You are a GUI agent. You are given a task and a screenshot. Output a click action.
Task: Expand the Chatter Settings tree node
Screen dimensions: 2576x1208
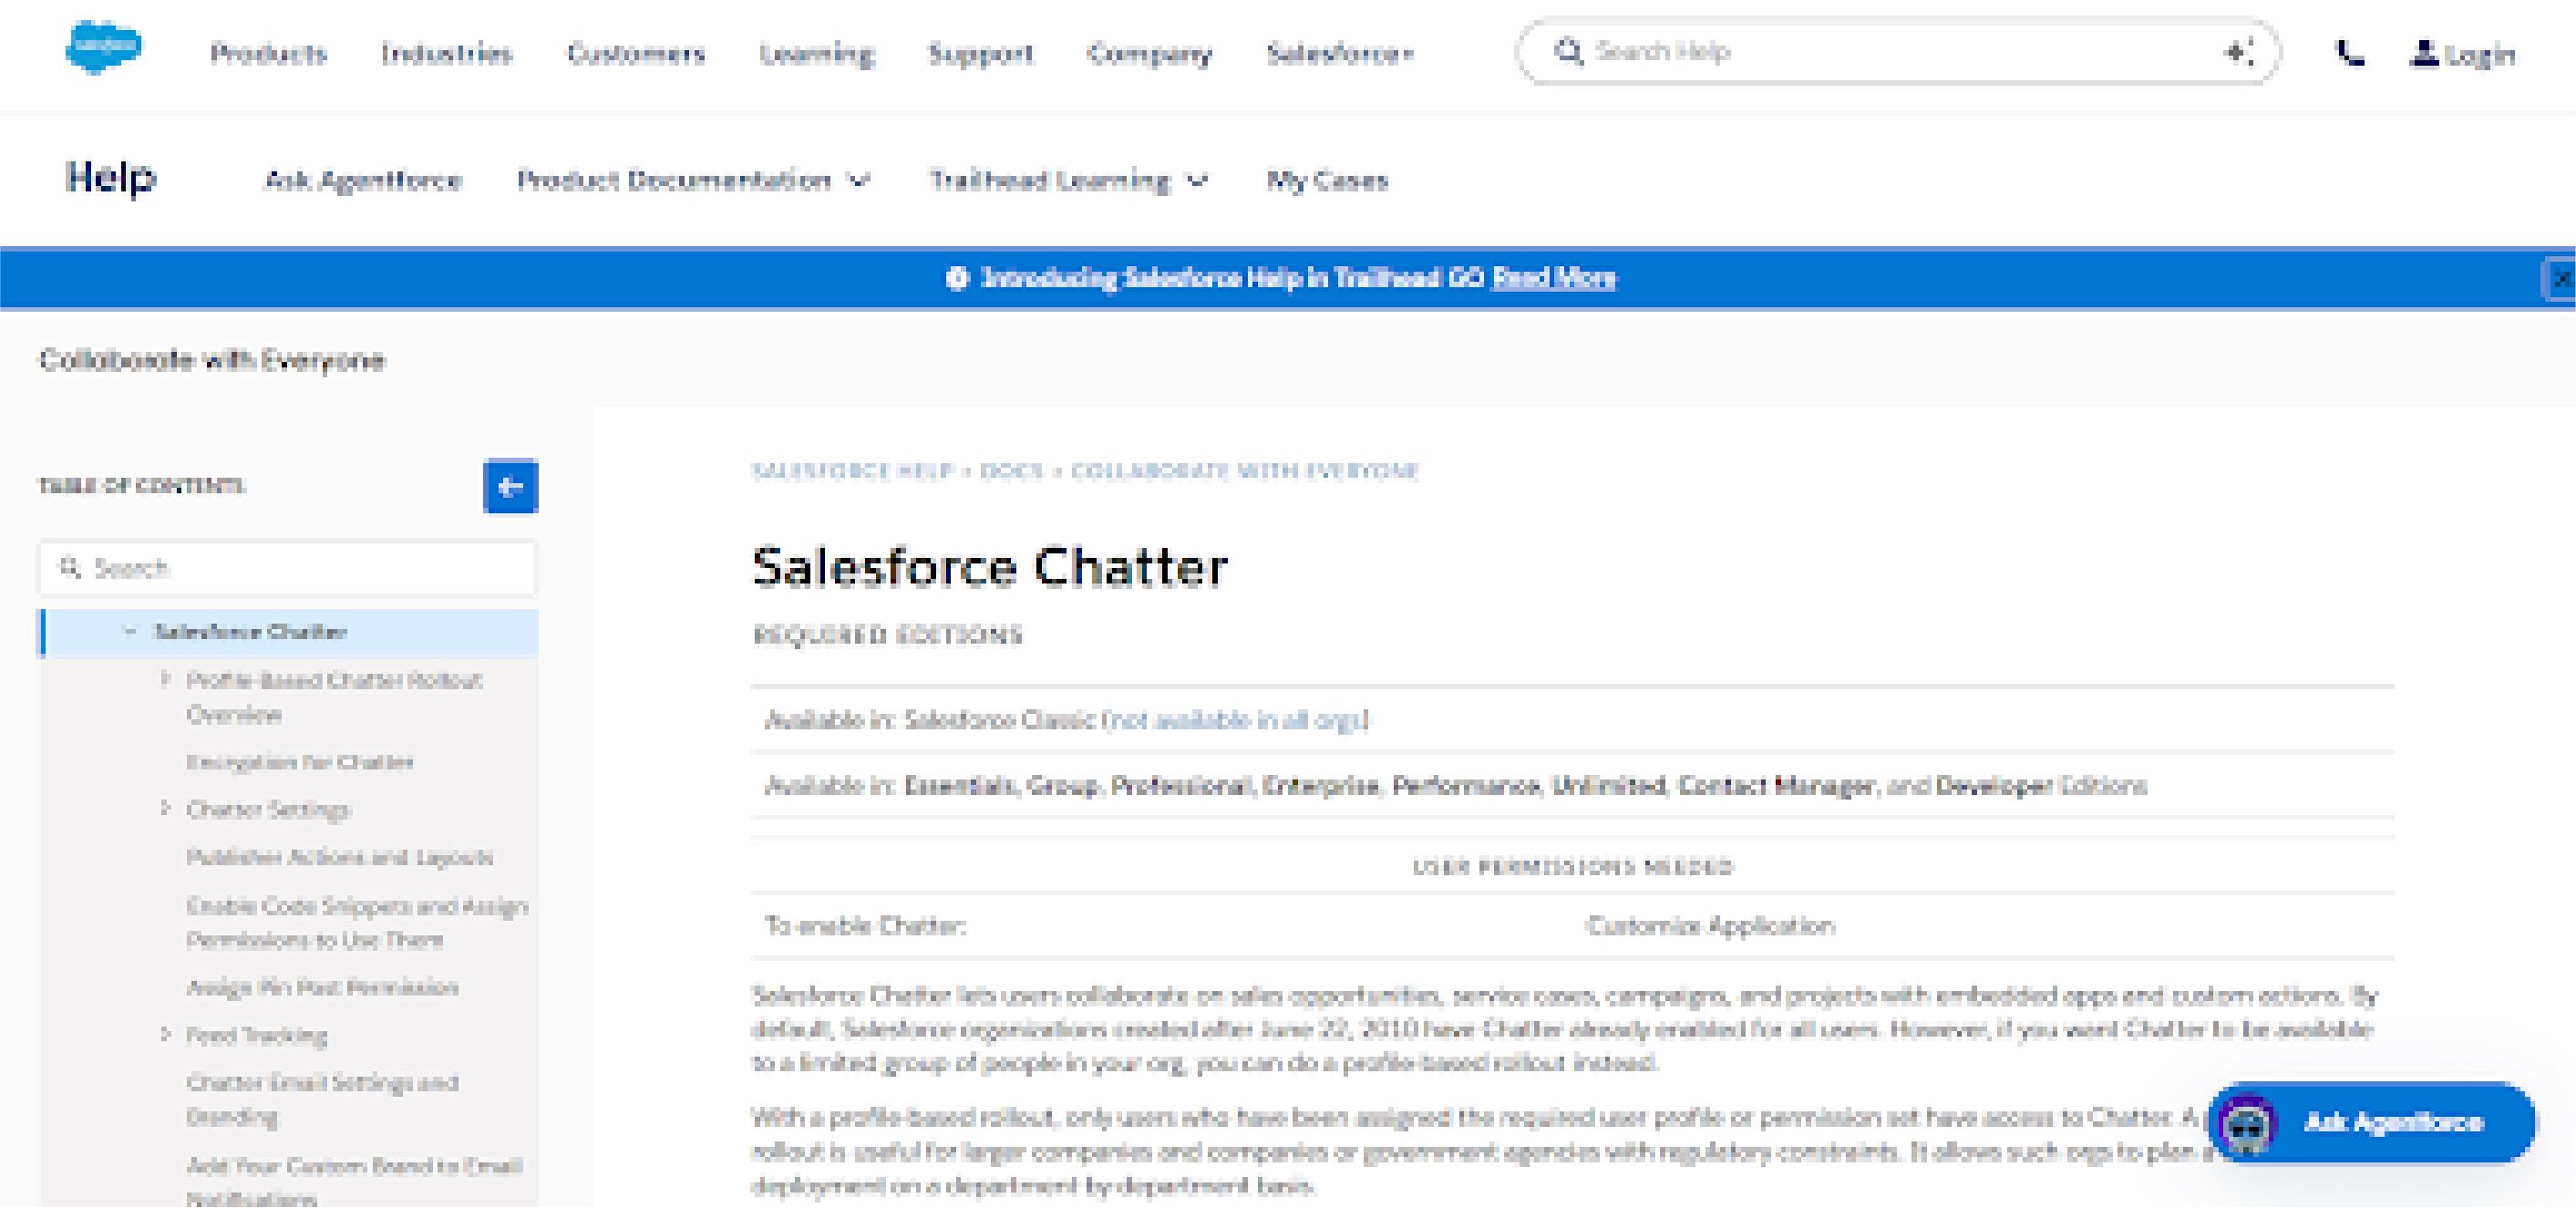click(x=166, y=808)
